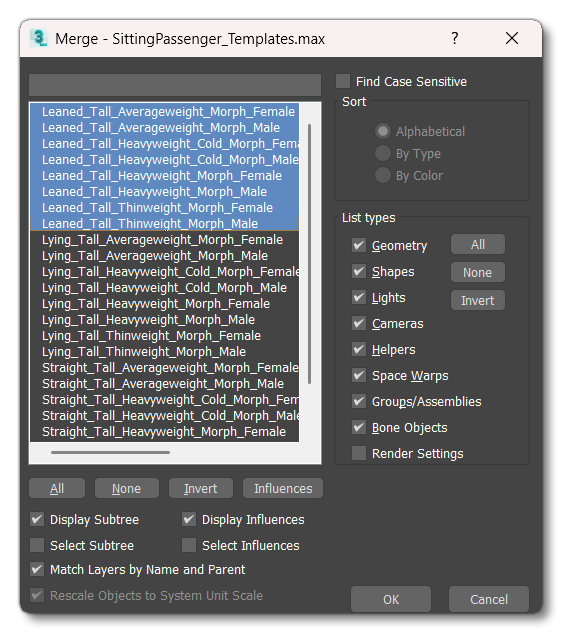Viewport: 562px width, 633px height.
Task: Select Straight_Tall_Heavyweight_Morph_Female entry
Action: pos(165,432)
